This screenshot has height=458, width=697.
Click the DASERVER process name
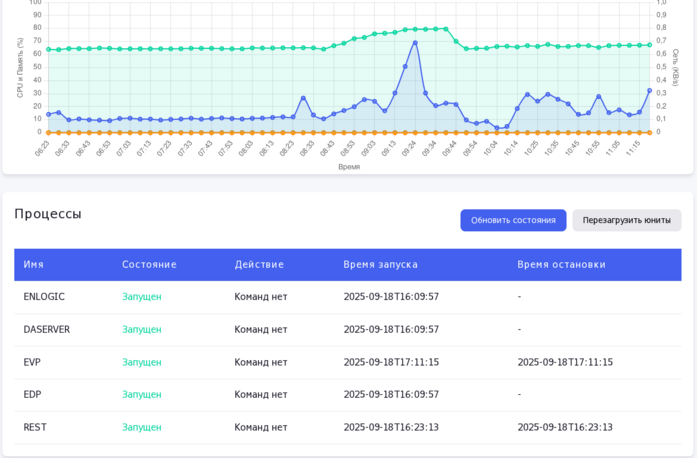[47, 329]
